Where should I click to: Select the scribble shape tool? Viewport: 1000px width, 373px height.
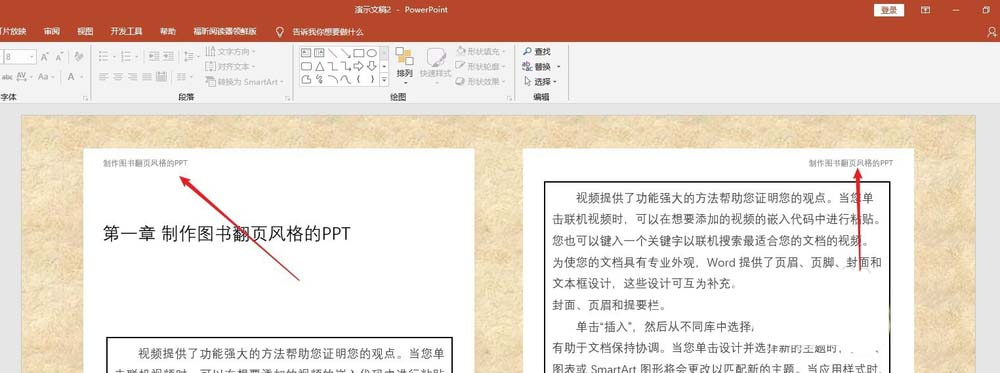coord(319,79)
